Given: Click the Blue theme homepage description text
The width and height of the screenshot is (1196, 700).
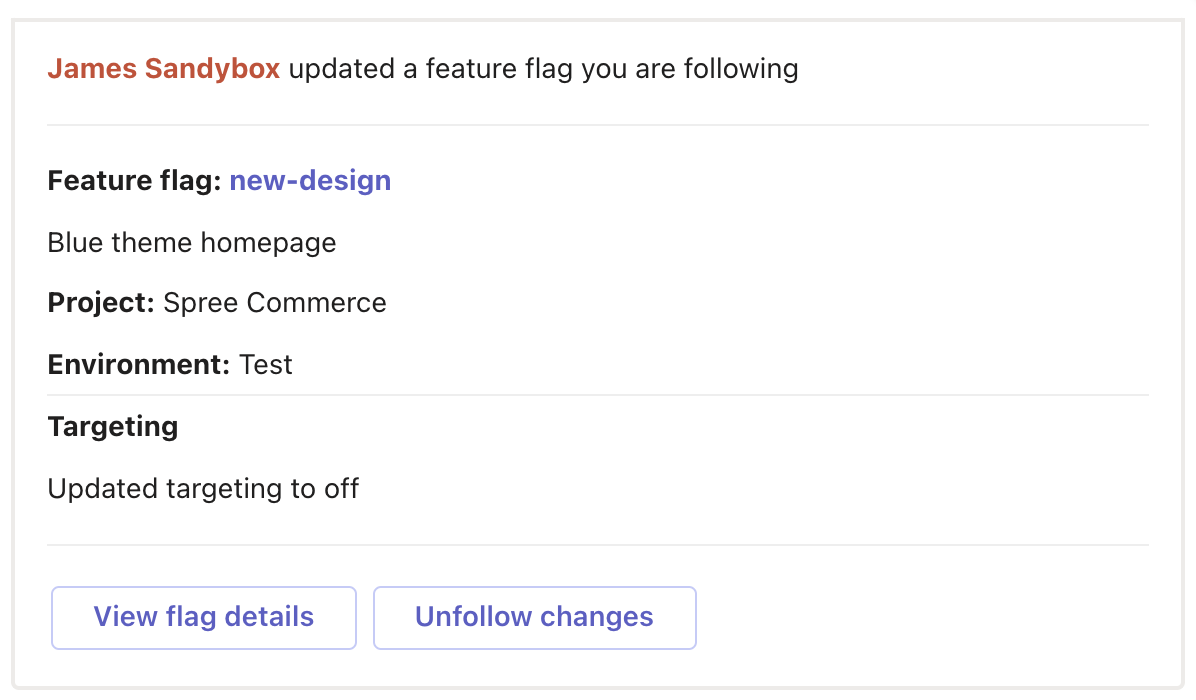Looking at the screenshot, I should (x=191, y=242).
